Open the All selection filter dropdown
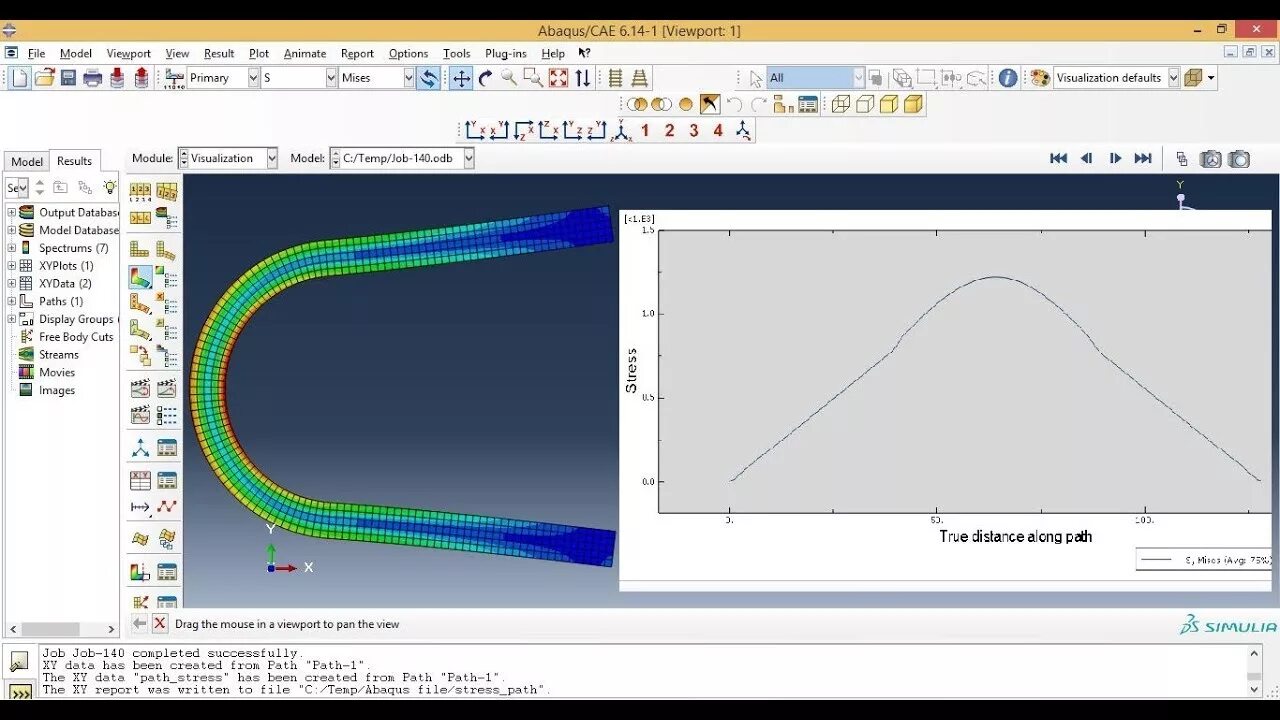Image resolution: width=1280 pixels, height=720 pixels. [858, 78]
